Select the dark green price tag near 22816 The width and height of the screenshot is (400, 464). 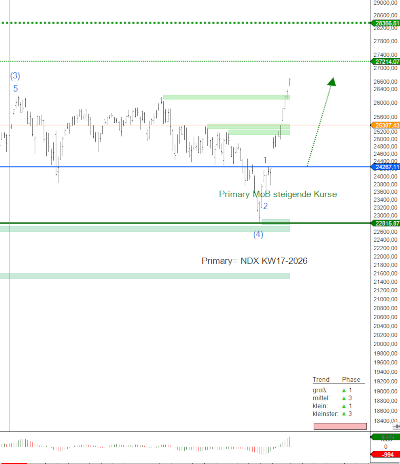pos(386,223)
